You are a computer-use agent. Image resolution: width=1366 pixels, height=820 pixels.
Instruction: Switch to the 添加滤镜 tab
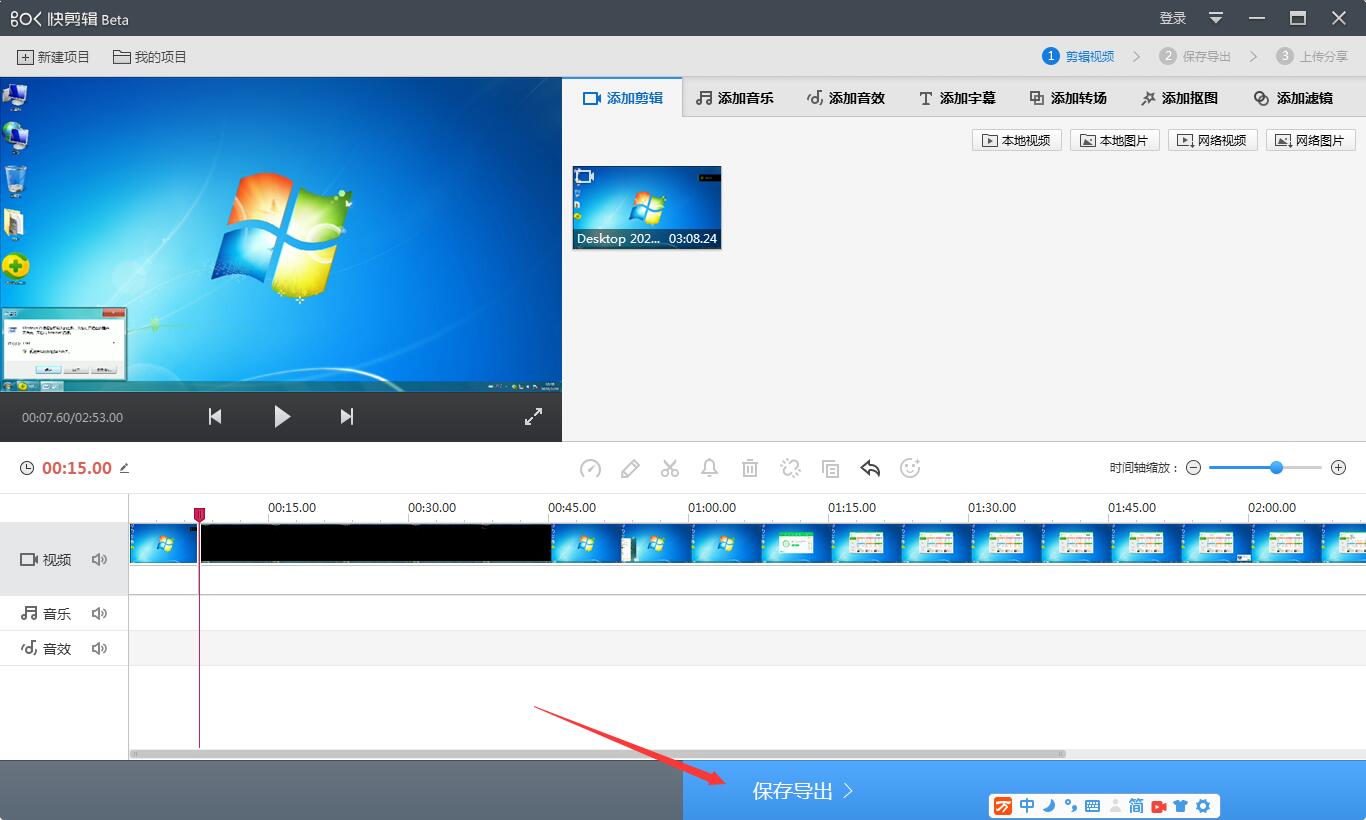pyautogui.click(x=1293, y=98)
